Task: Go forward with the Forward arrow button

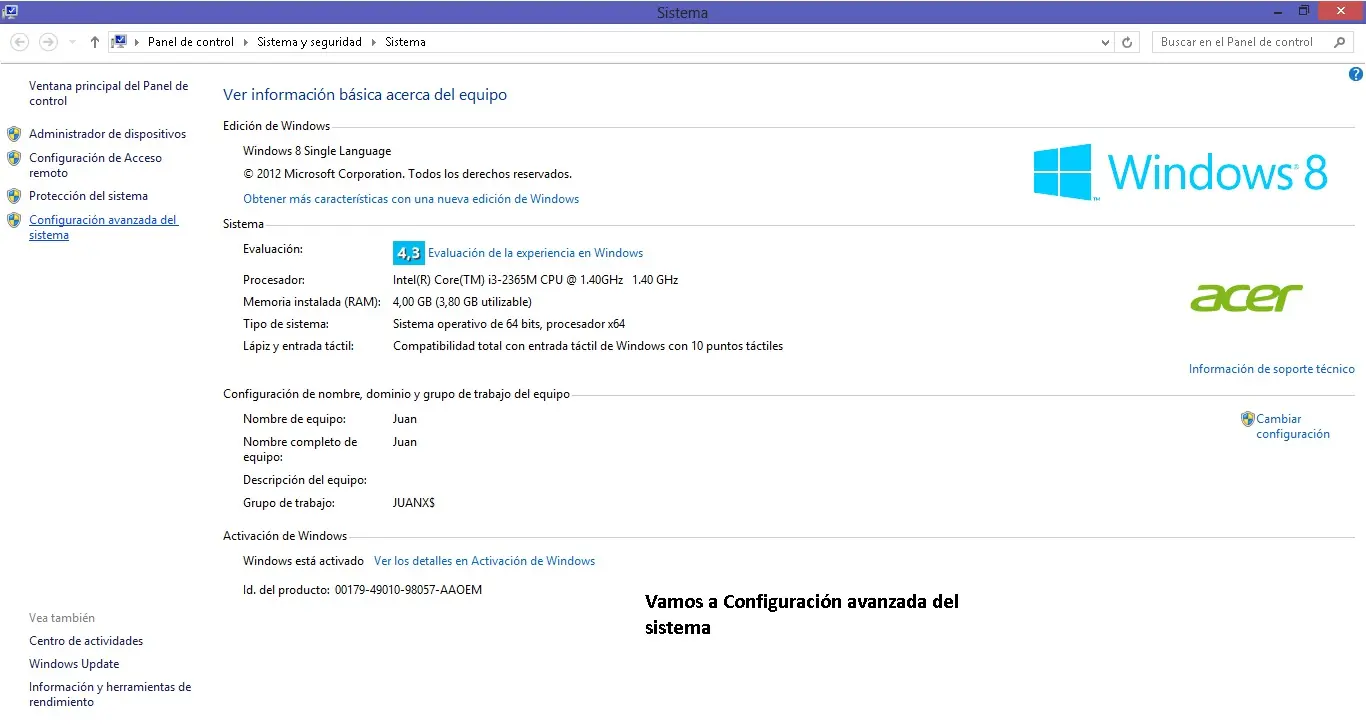Action: point(48,42)
